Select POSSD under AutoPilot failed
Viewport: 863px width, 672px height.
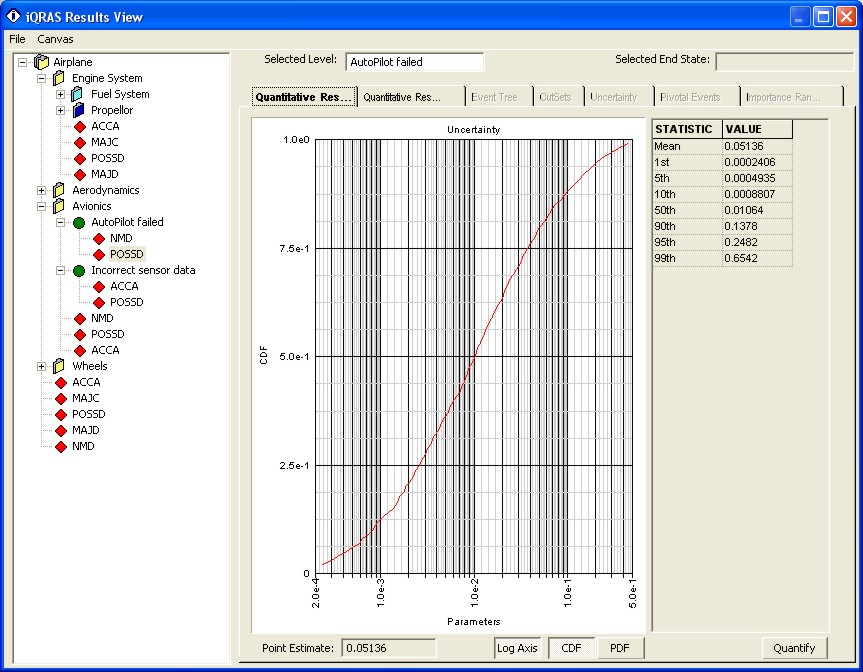pyautogui.click(x=126, y=254)
